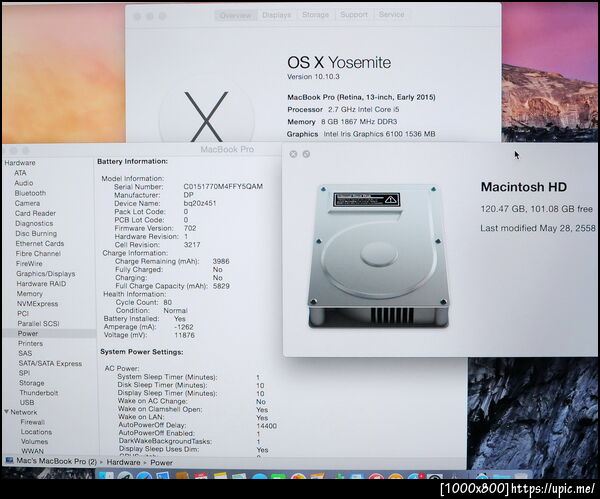The width and height of the screenshot is (600, 499).
Task: Select Thunderbolt in the sidebar
Action: 39,393
